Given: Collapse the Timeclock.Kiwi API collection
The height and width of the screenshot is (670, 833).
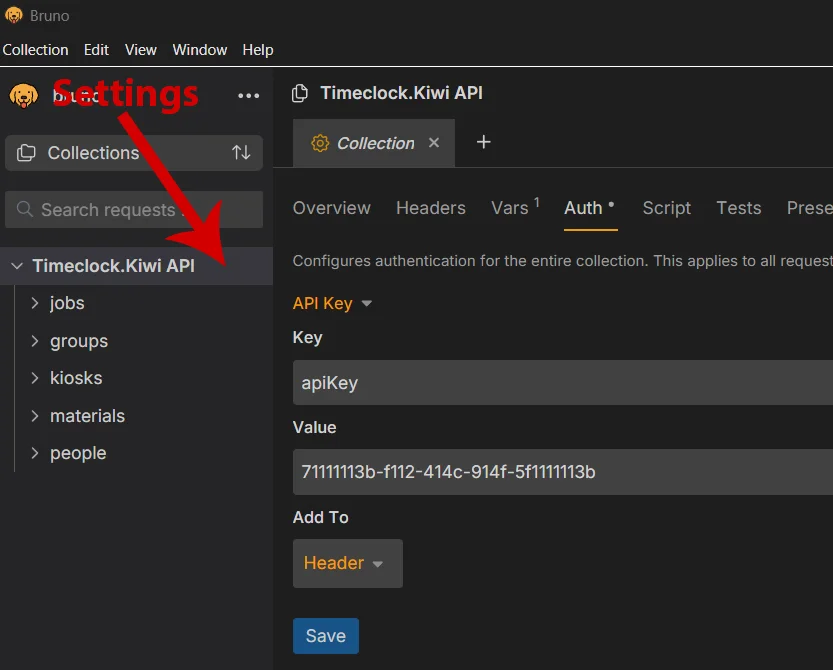Looking at the screenshot, I should click(17, 266).
